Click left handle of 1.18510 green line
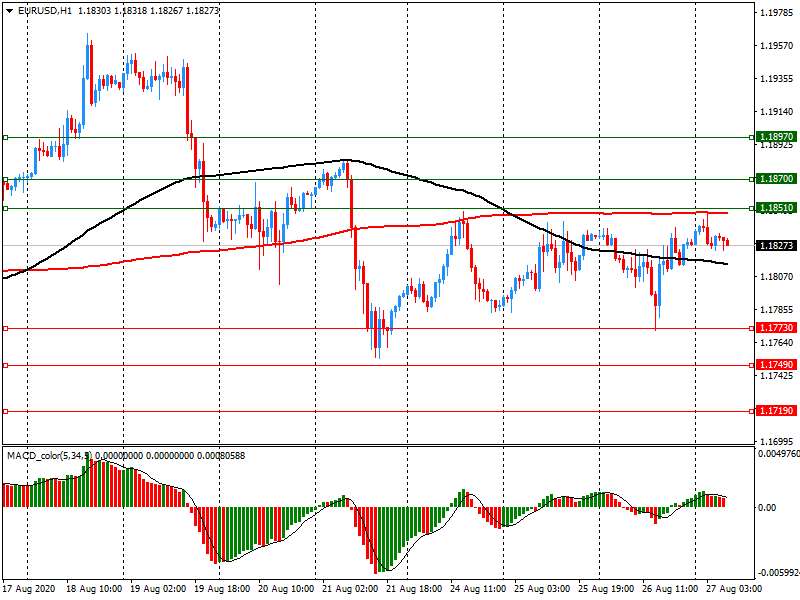 pos(5,208)
